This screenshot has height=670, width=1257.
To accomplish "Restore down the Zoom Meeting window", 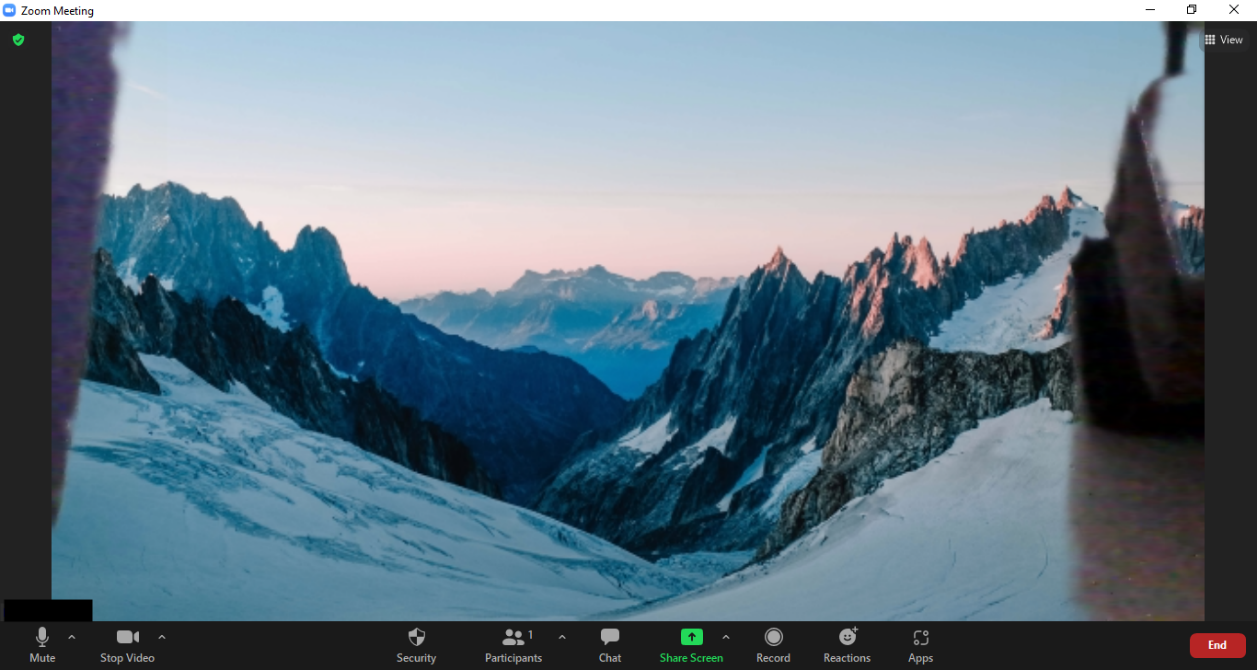I will tap(1192, 10).
